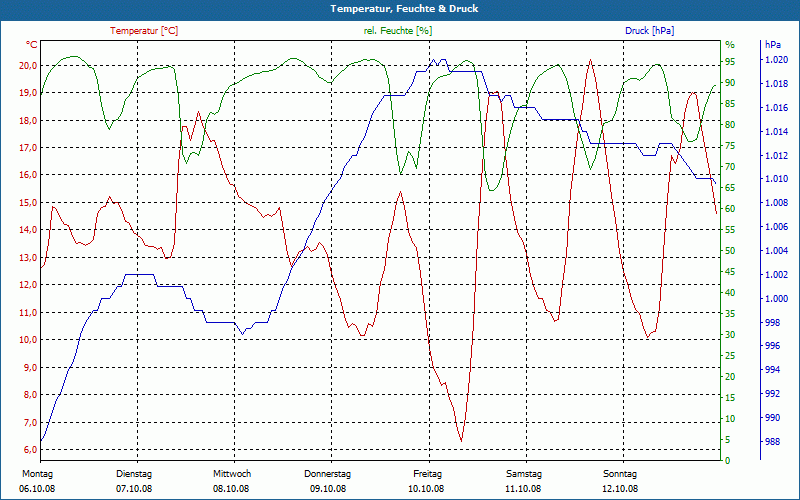Pick the Dienstag day label
The image size is (800, 500).
[x=134, y=474]
